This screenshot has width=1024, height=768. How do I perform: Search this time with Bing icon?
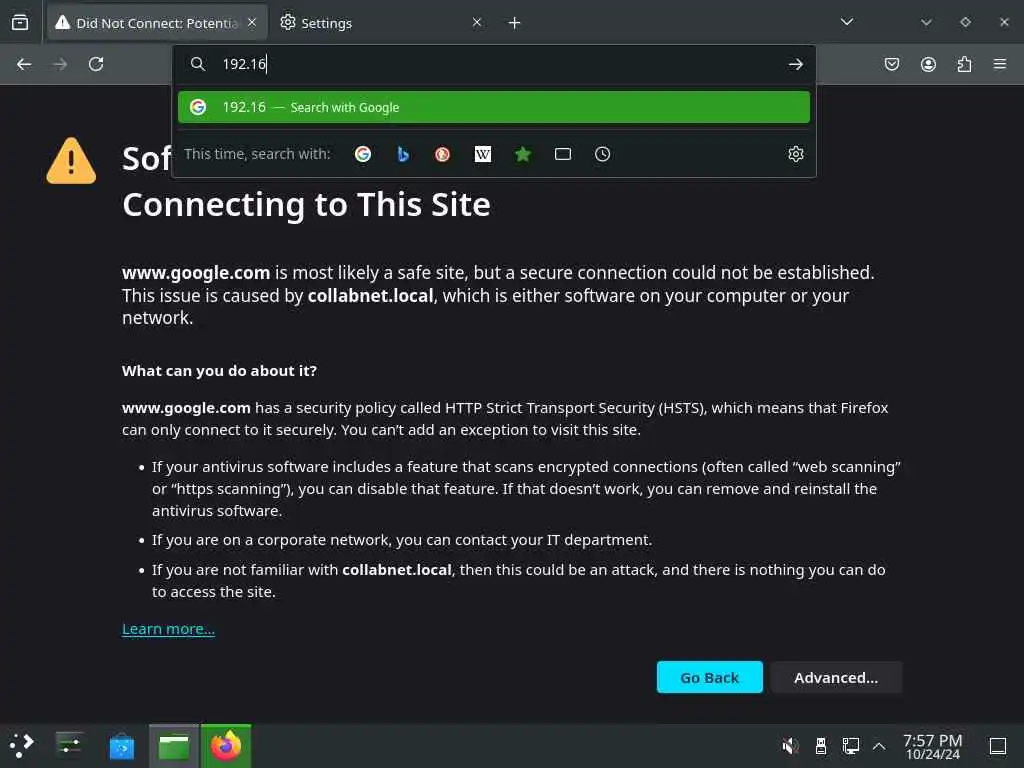(x=403, y=154)
